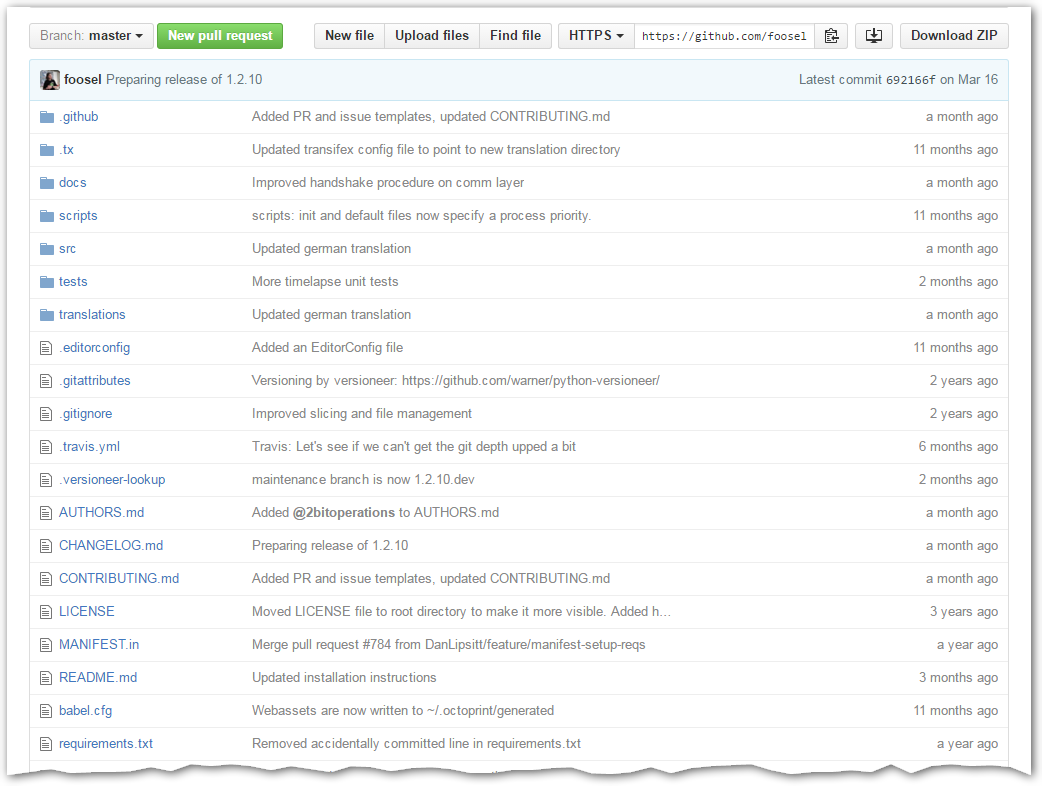Open the Upload files page

(431, 35)
